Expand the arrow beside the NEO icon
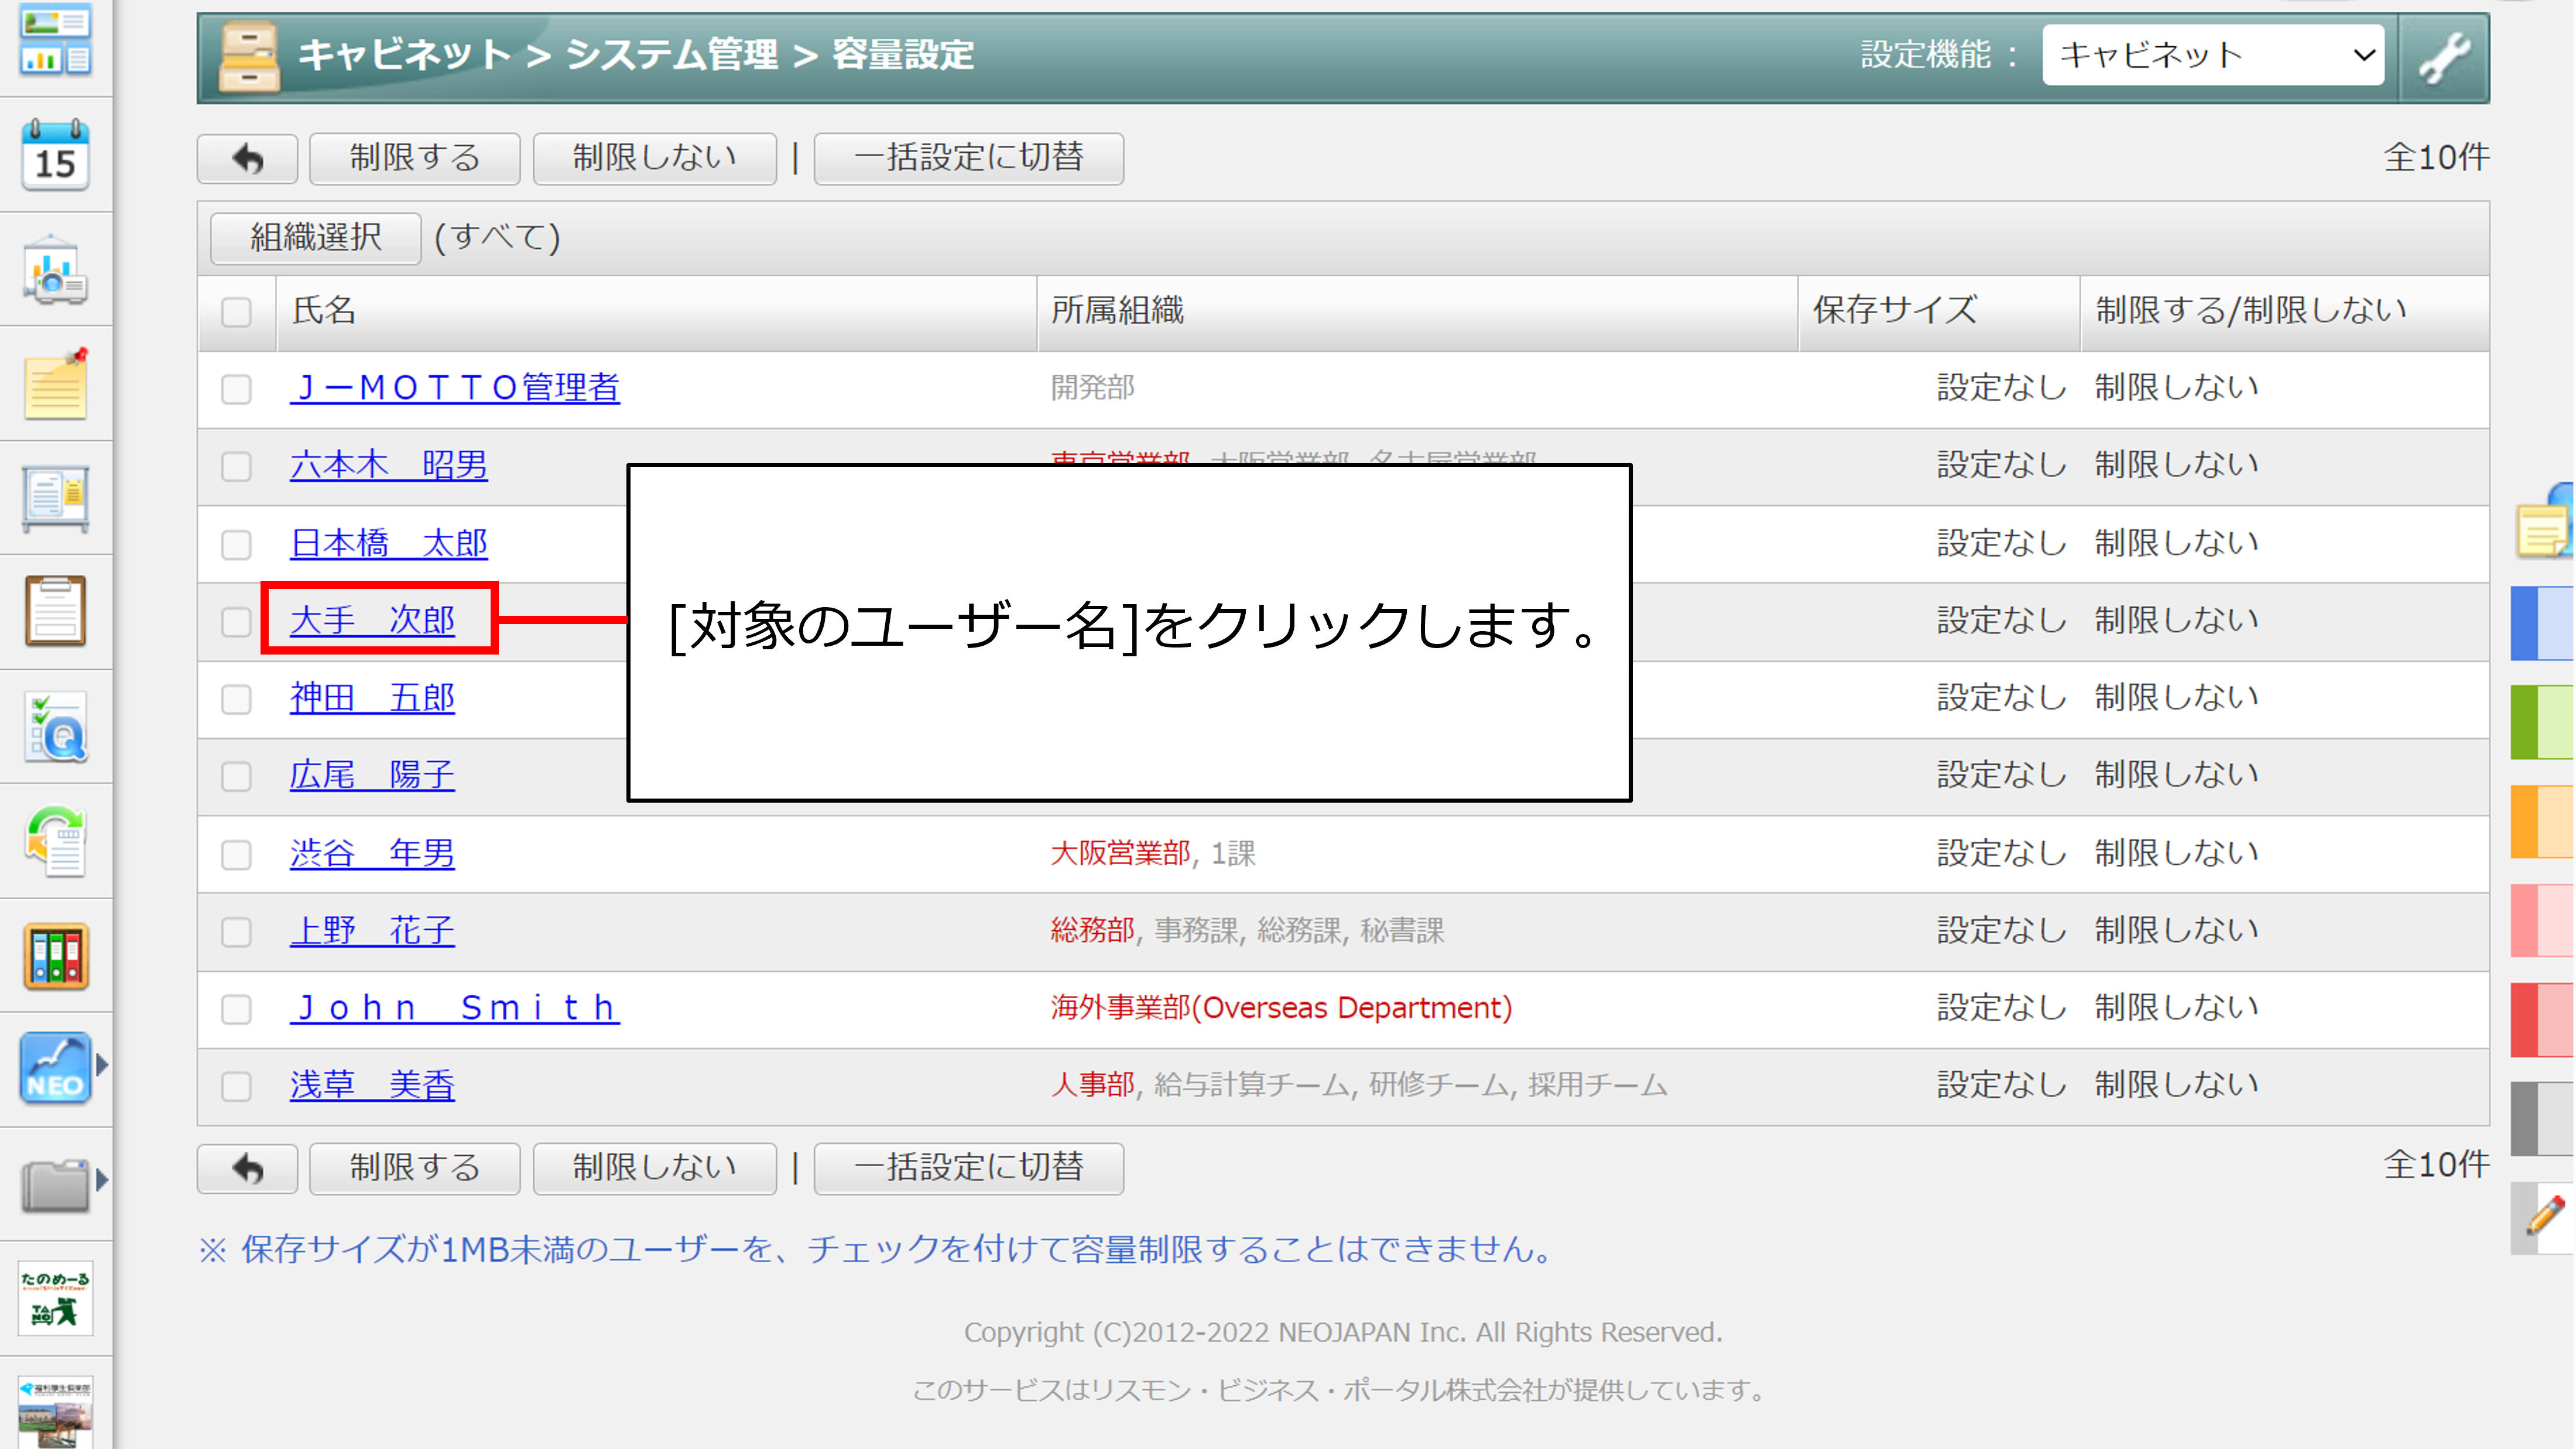2576x1449 pixels. [101, 1066]
